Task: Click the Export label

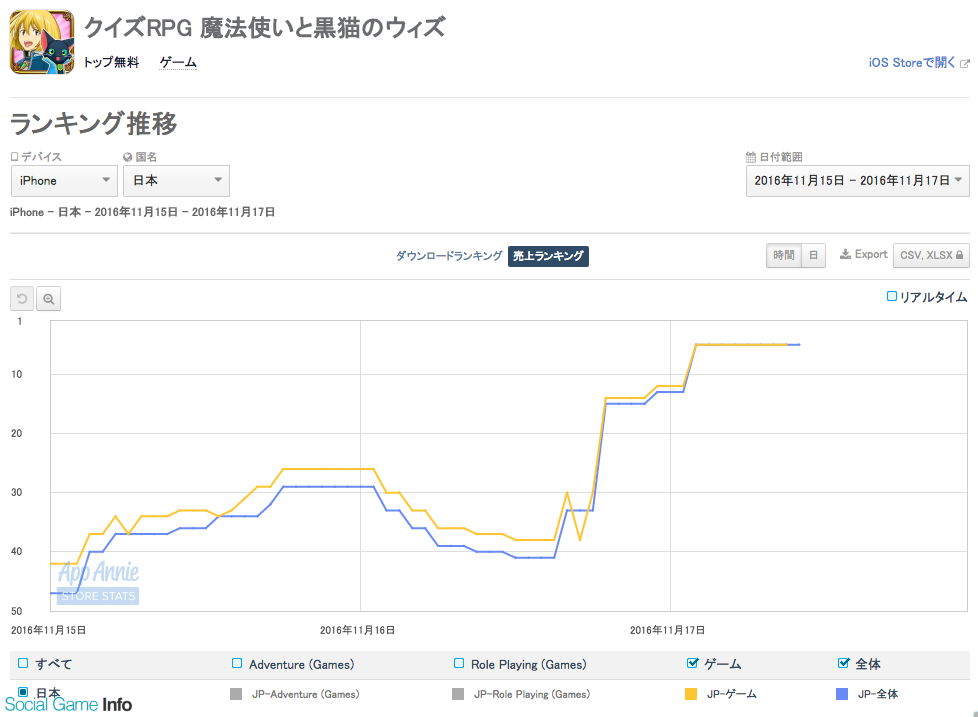Action: [x=871, y=254]
